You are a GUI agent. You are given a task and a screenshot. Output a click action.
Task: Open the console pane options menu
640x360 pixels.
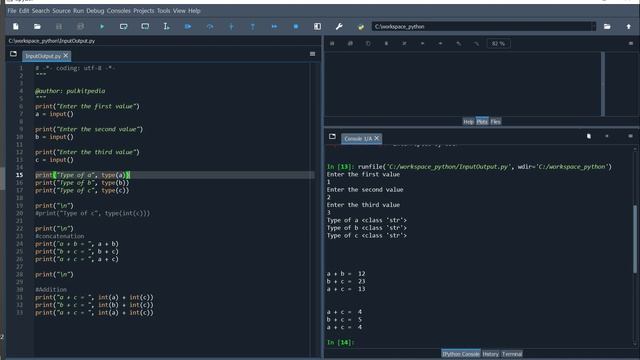pyautogui.click(x=631, y=136)
